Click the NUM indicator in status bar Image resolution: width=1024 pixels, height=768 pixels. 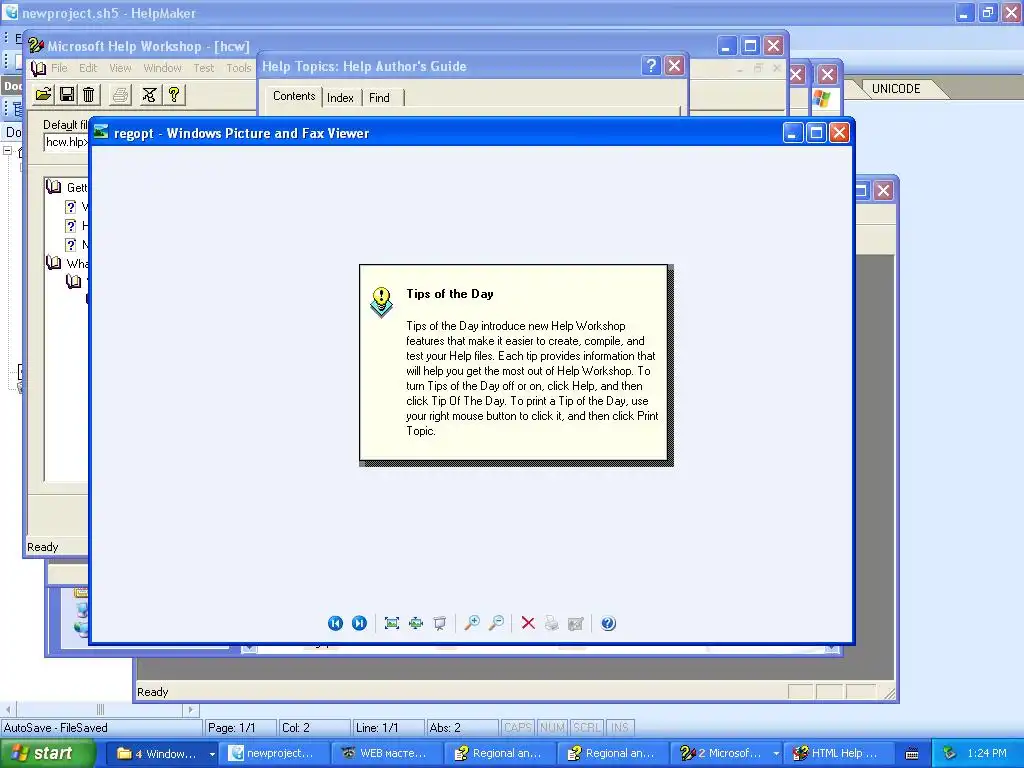point(552,727)
